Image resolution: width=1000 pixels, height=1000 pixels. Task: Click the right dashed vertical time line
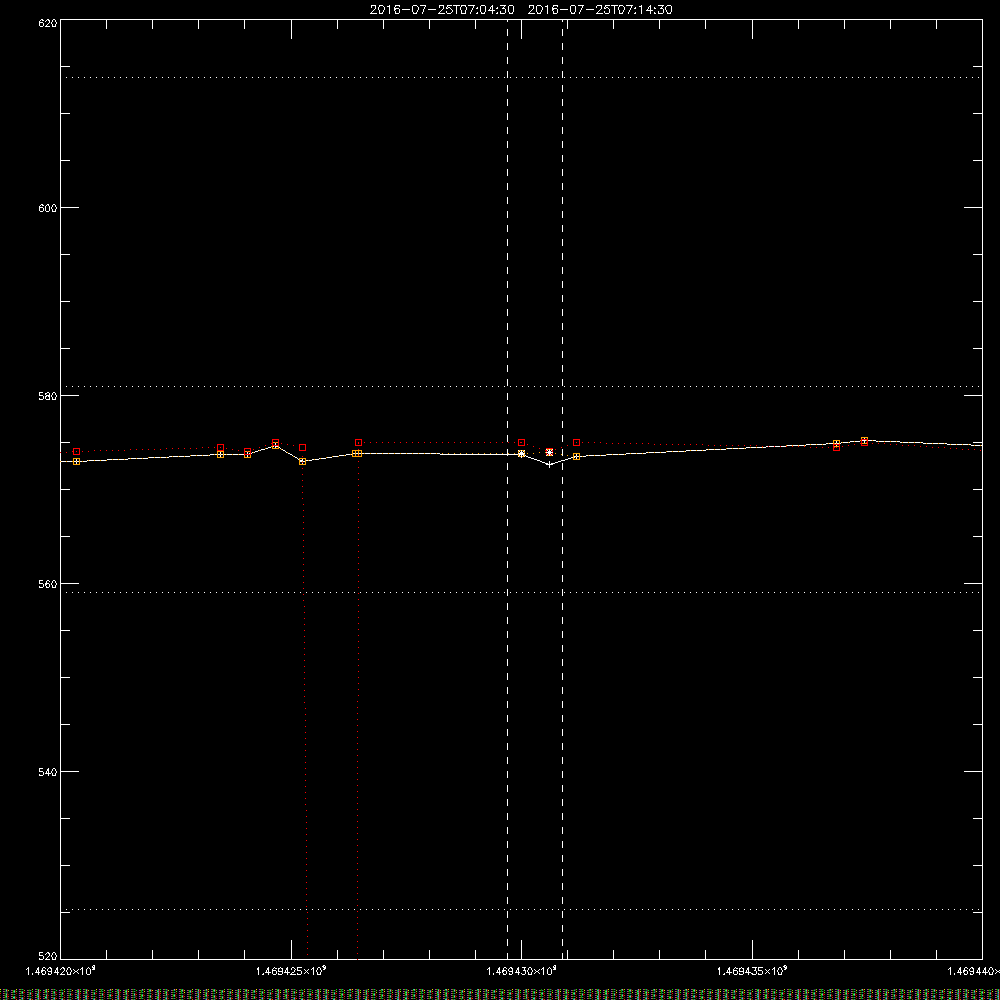[562, 489]
